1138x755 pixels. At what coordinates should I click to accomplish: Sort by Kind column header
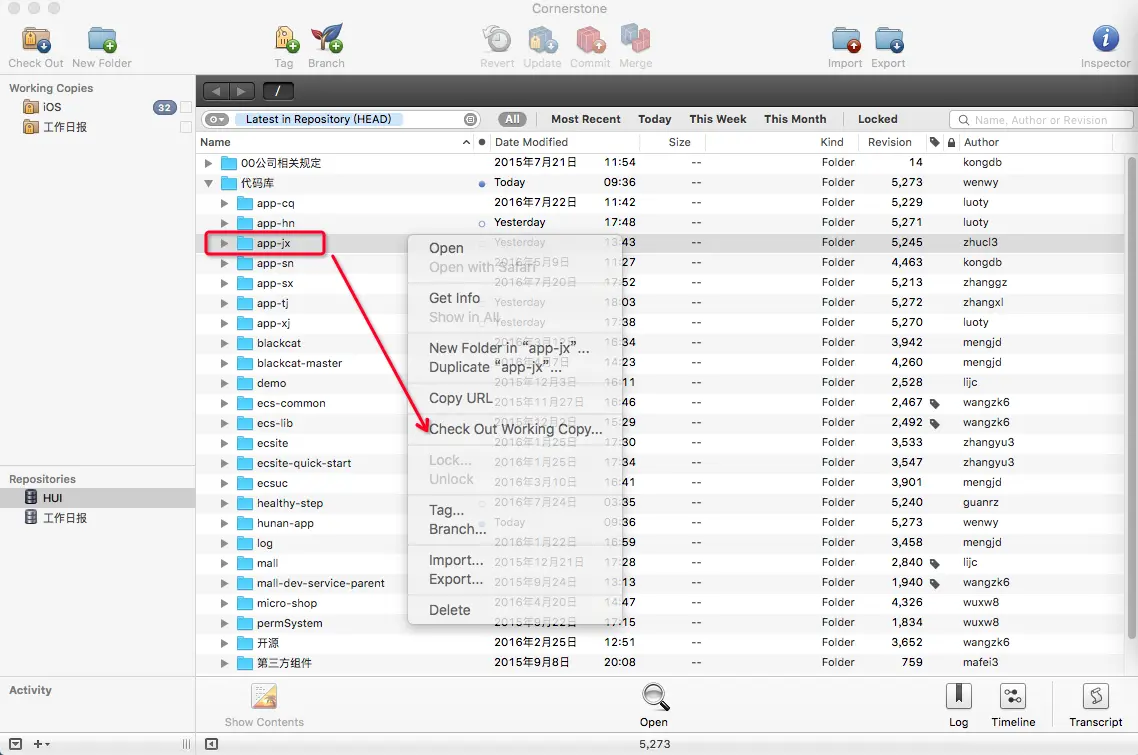click(x=832, y=142)
